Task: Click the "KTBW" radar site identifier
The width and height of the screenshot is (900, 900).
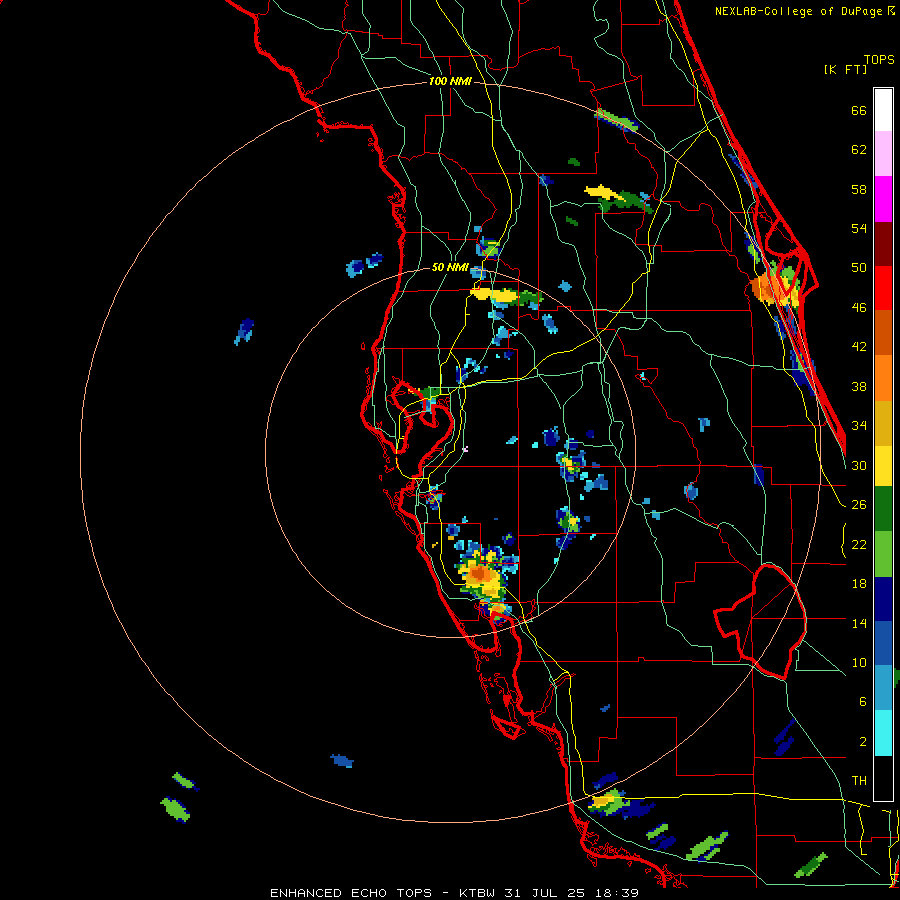Action: click(477, 893)
